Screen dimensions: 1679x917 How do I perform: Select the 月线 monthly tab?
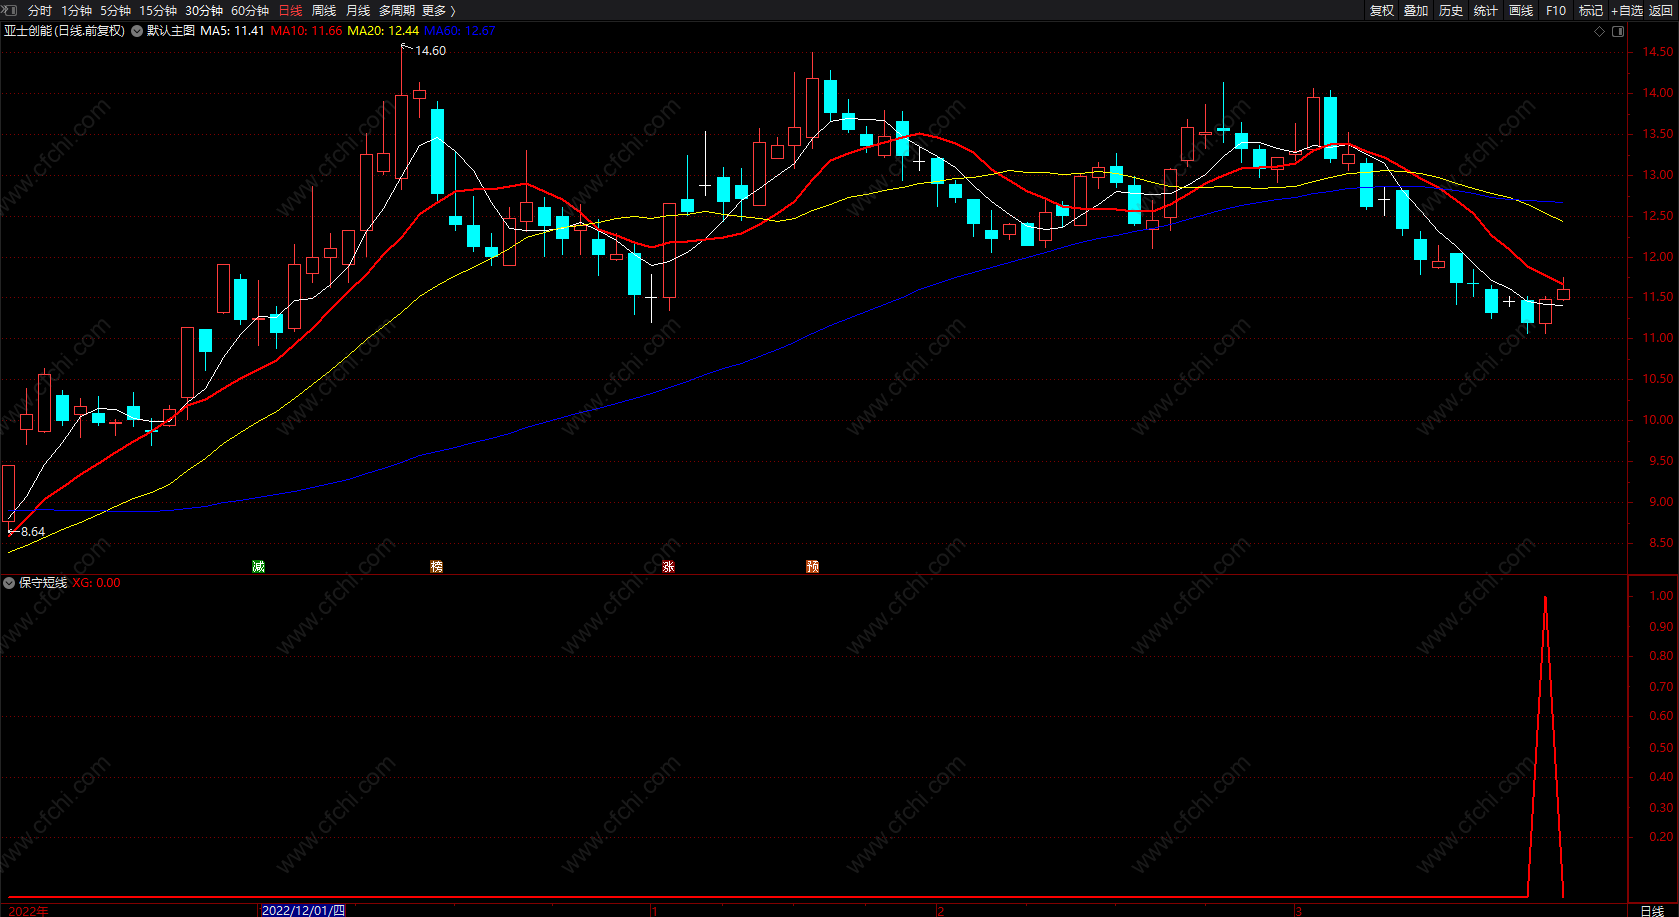(358, 10)
